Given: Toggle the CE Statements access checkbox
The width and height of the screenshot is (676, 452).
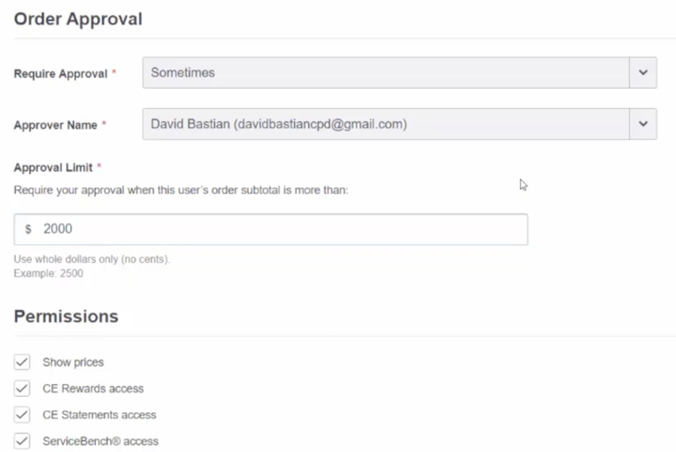Looking at the screenshot, I should [x=22, y=414].
